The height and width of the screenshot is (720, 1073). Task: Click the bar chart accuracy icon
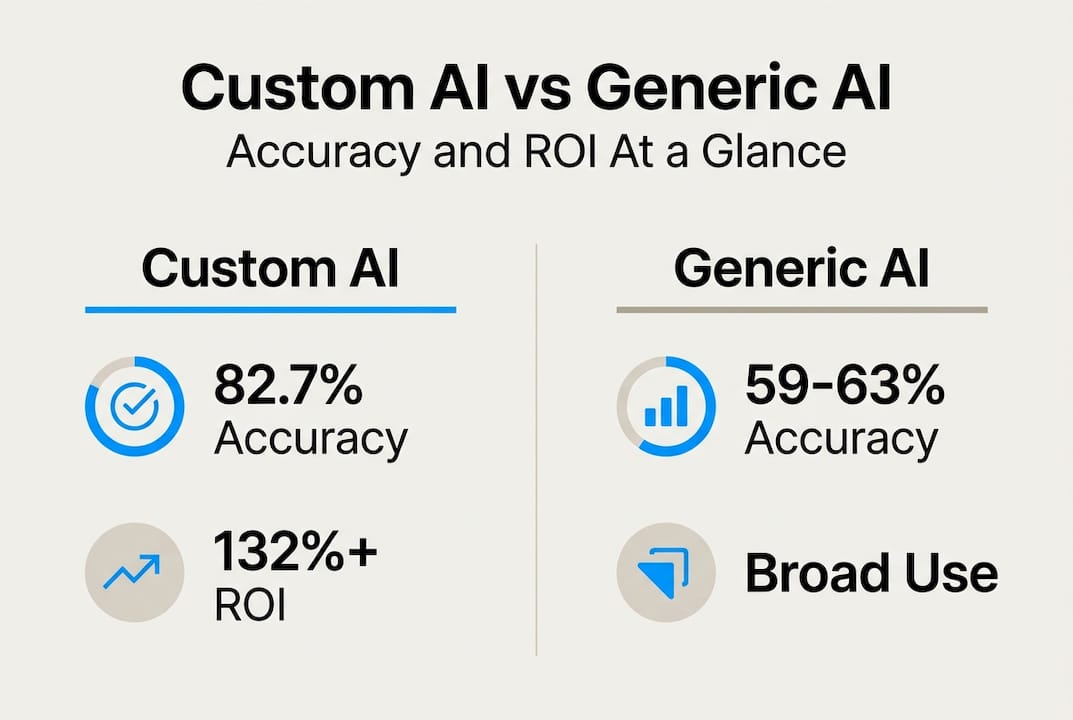tap(665, 407)
